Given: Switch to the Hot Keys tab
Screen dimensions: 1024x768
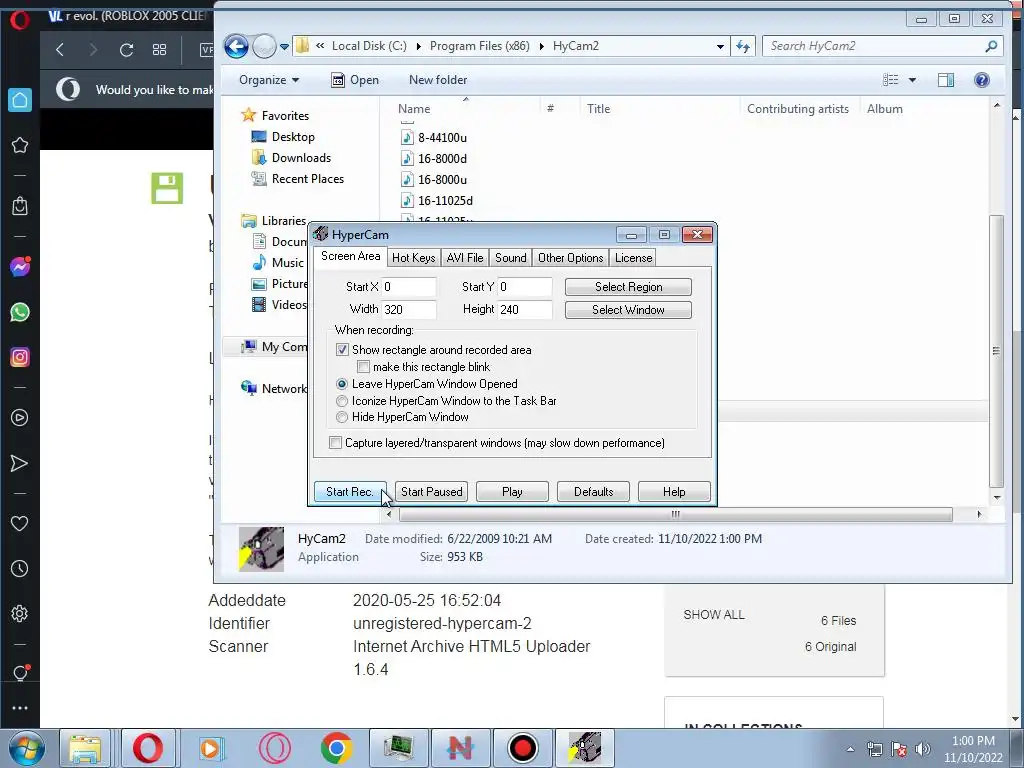Looking at the screenshot, I should [413, 258].
